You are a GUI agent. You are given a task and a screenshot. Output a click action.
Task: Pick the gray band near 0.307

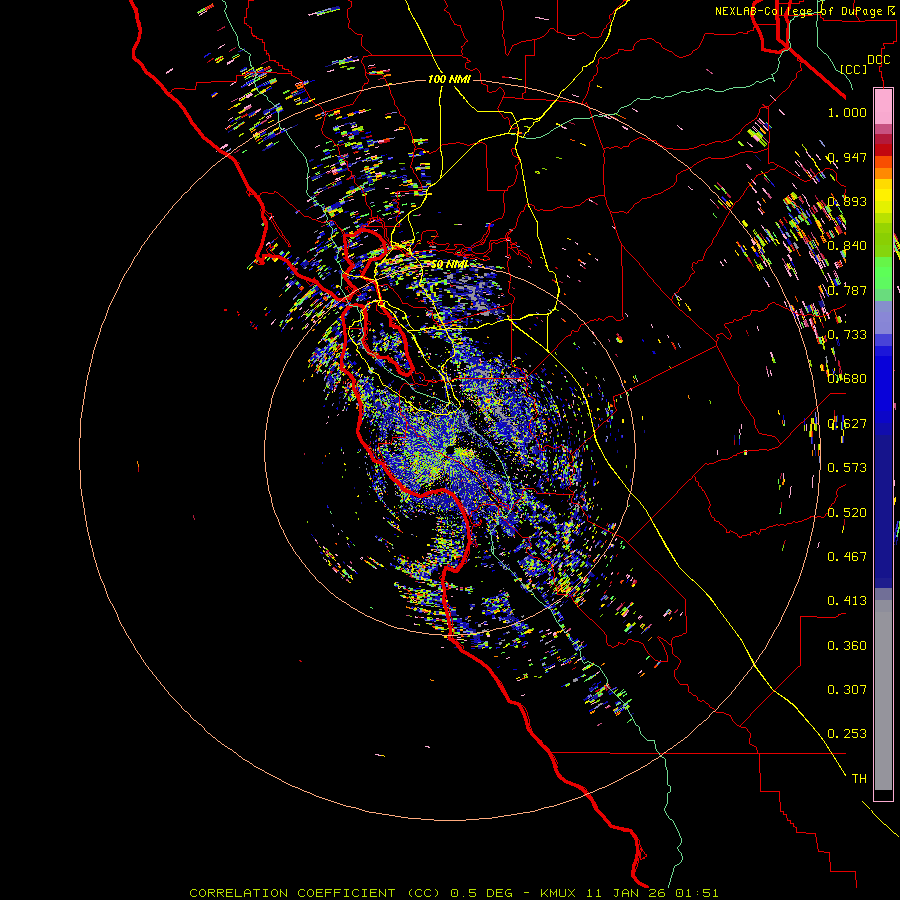(883, 695)
